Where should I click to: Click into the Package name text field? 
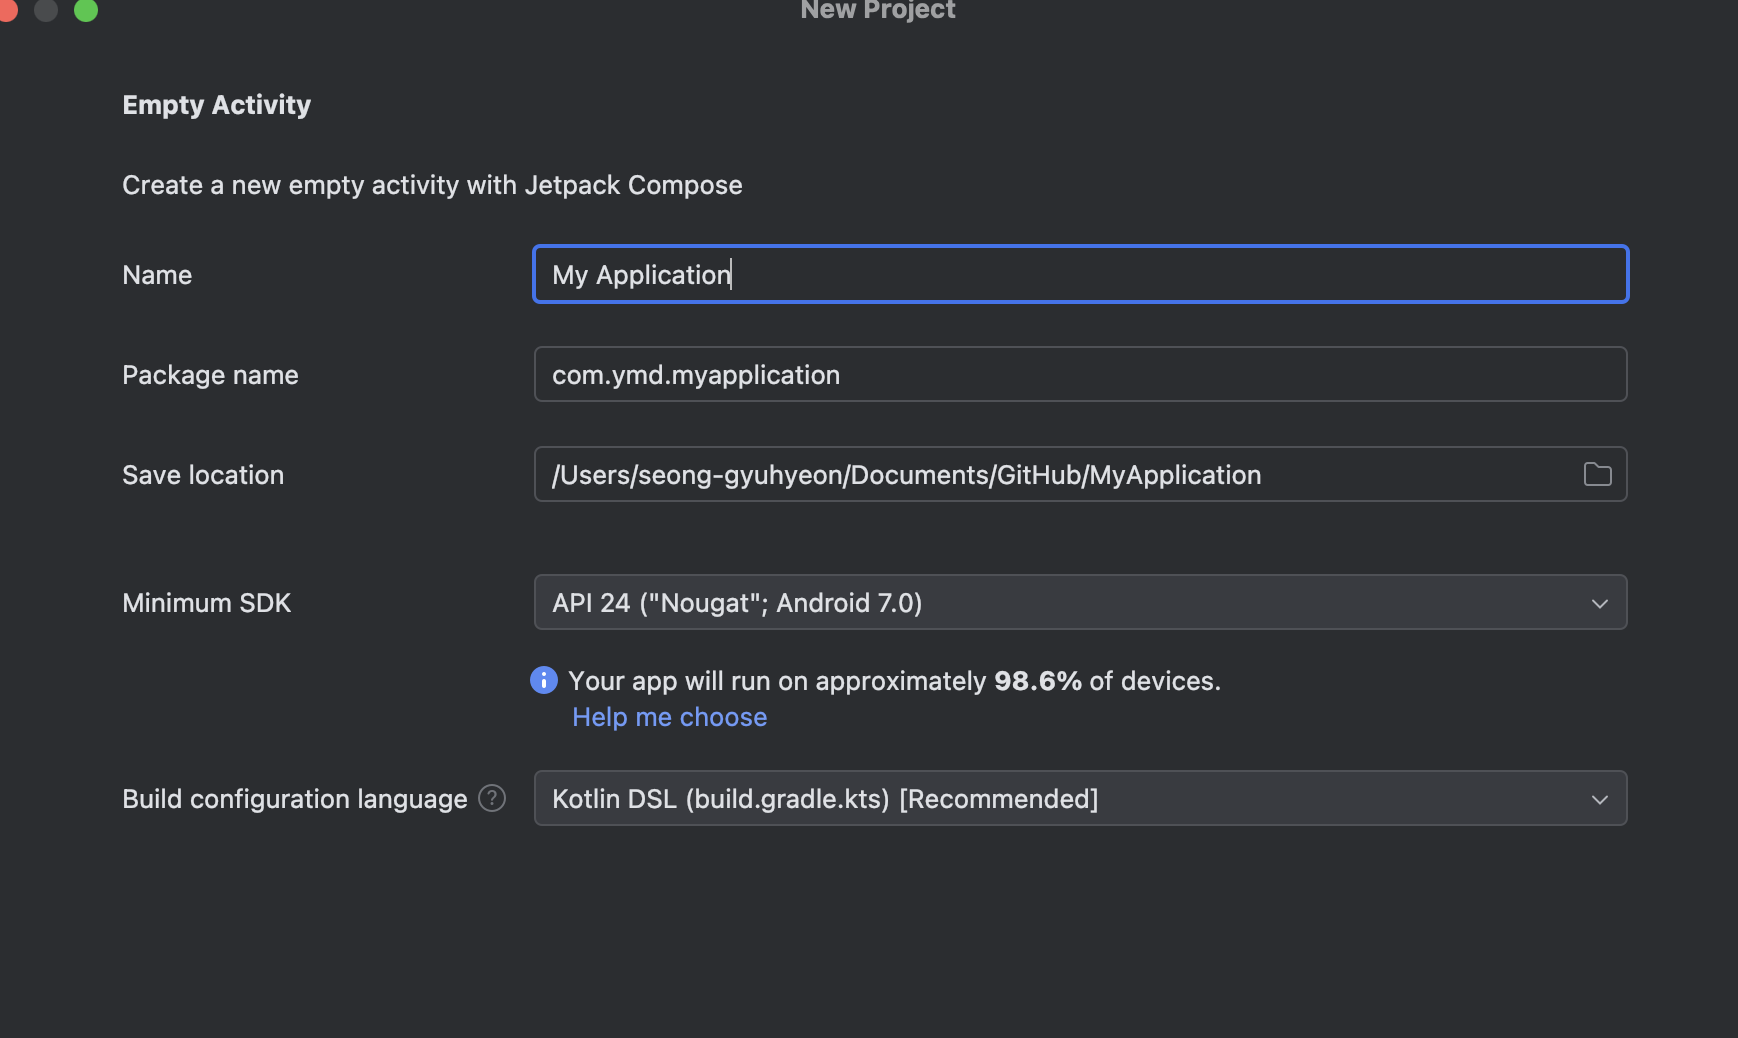point(1080,374)
